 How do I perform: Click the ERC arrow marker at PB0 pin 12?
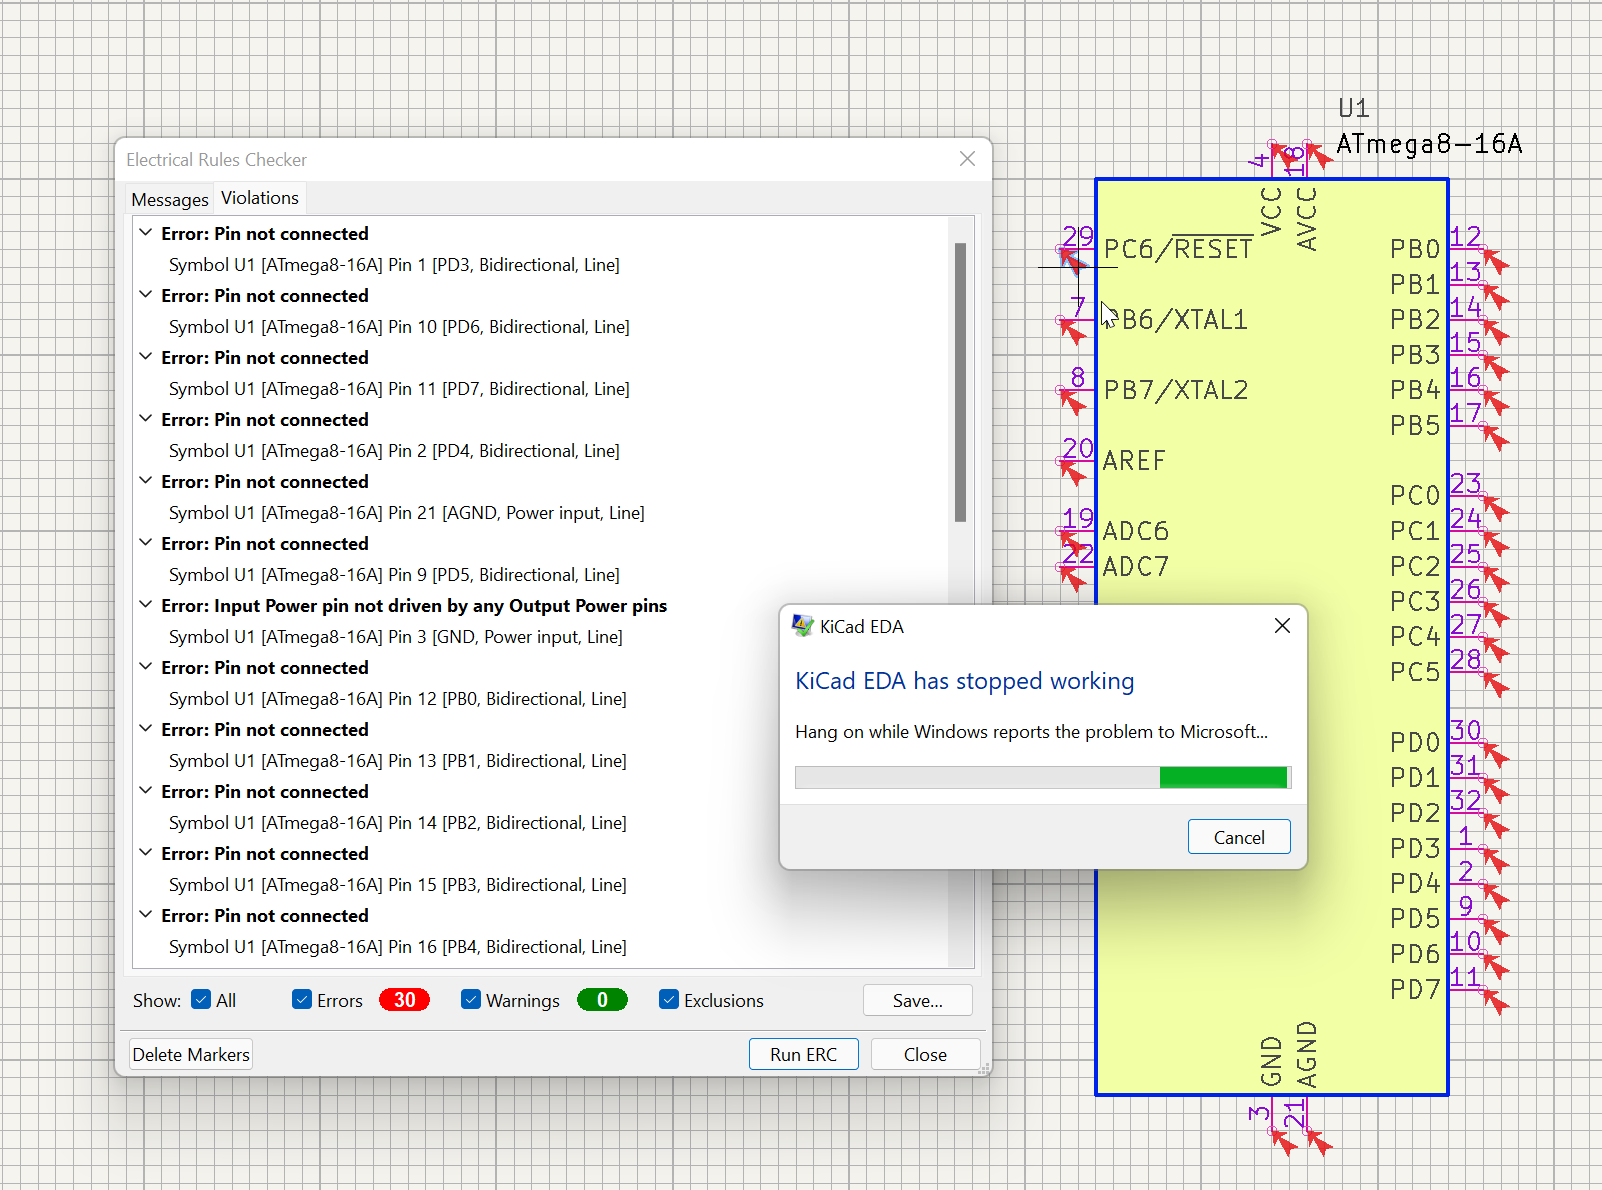point(1495,262)
